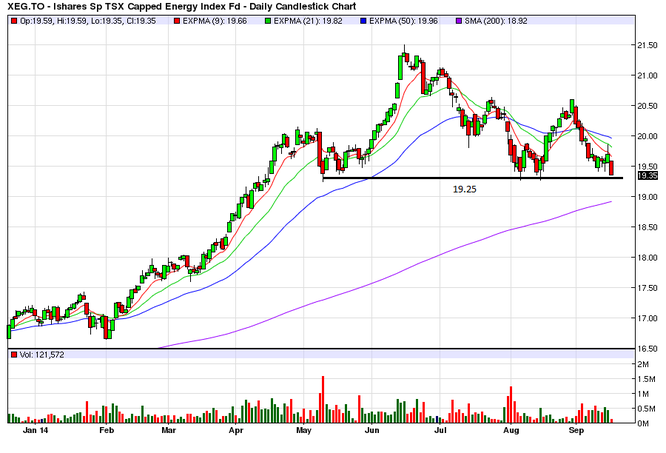Click the 20.00 price axis label
666x453 pixels.
[647, 136]
